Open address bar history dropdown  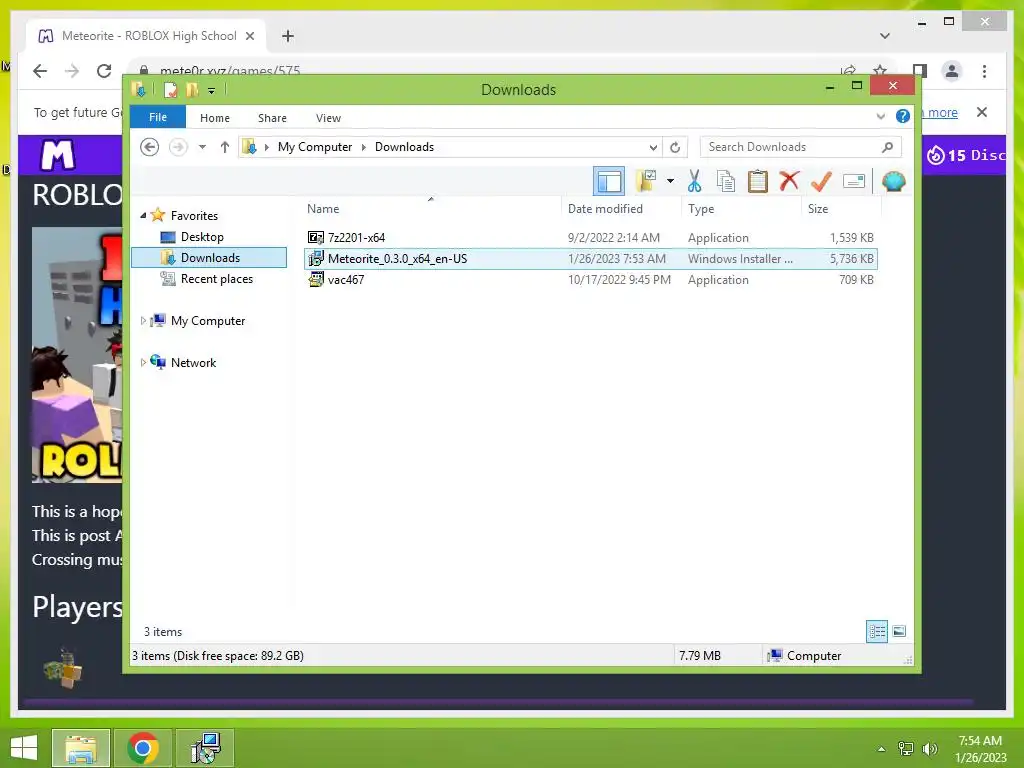[x=653, y=147]
